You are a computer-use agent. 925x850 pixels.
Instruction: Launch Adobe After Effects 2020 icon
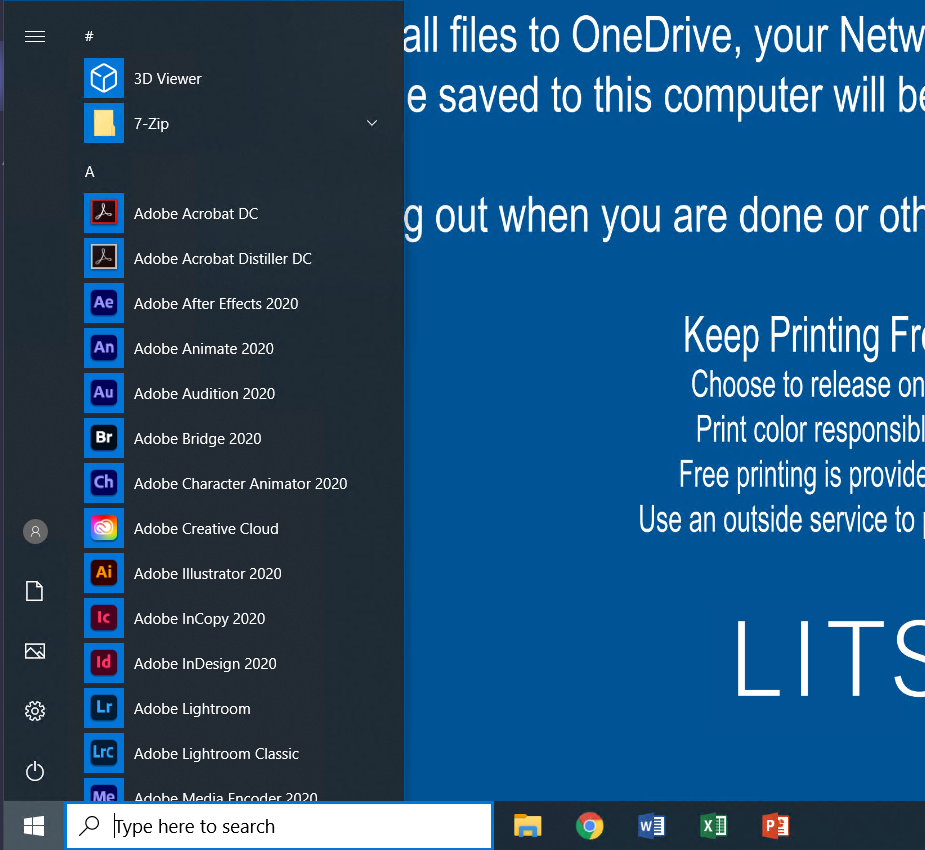tap(104, 303)
